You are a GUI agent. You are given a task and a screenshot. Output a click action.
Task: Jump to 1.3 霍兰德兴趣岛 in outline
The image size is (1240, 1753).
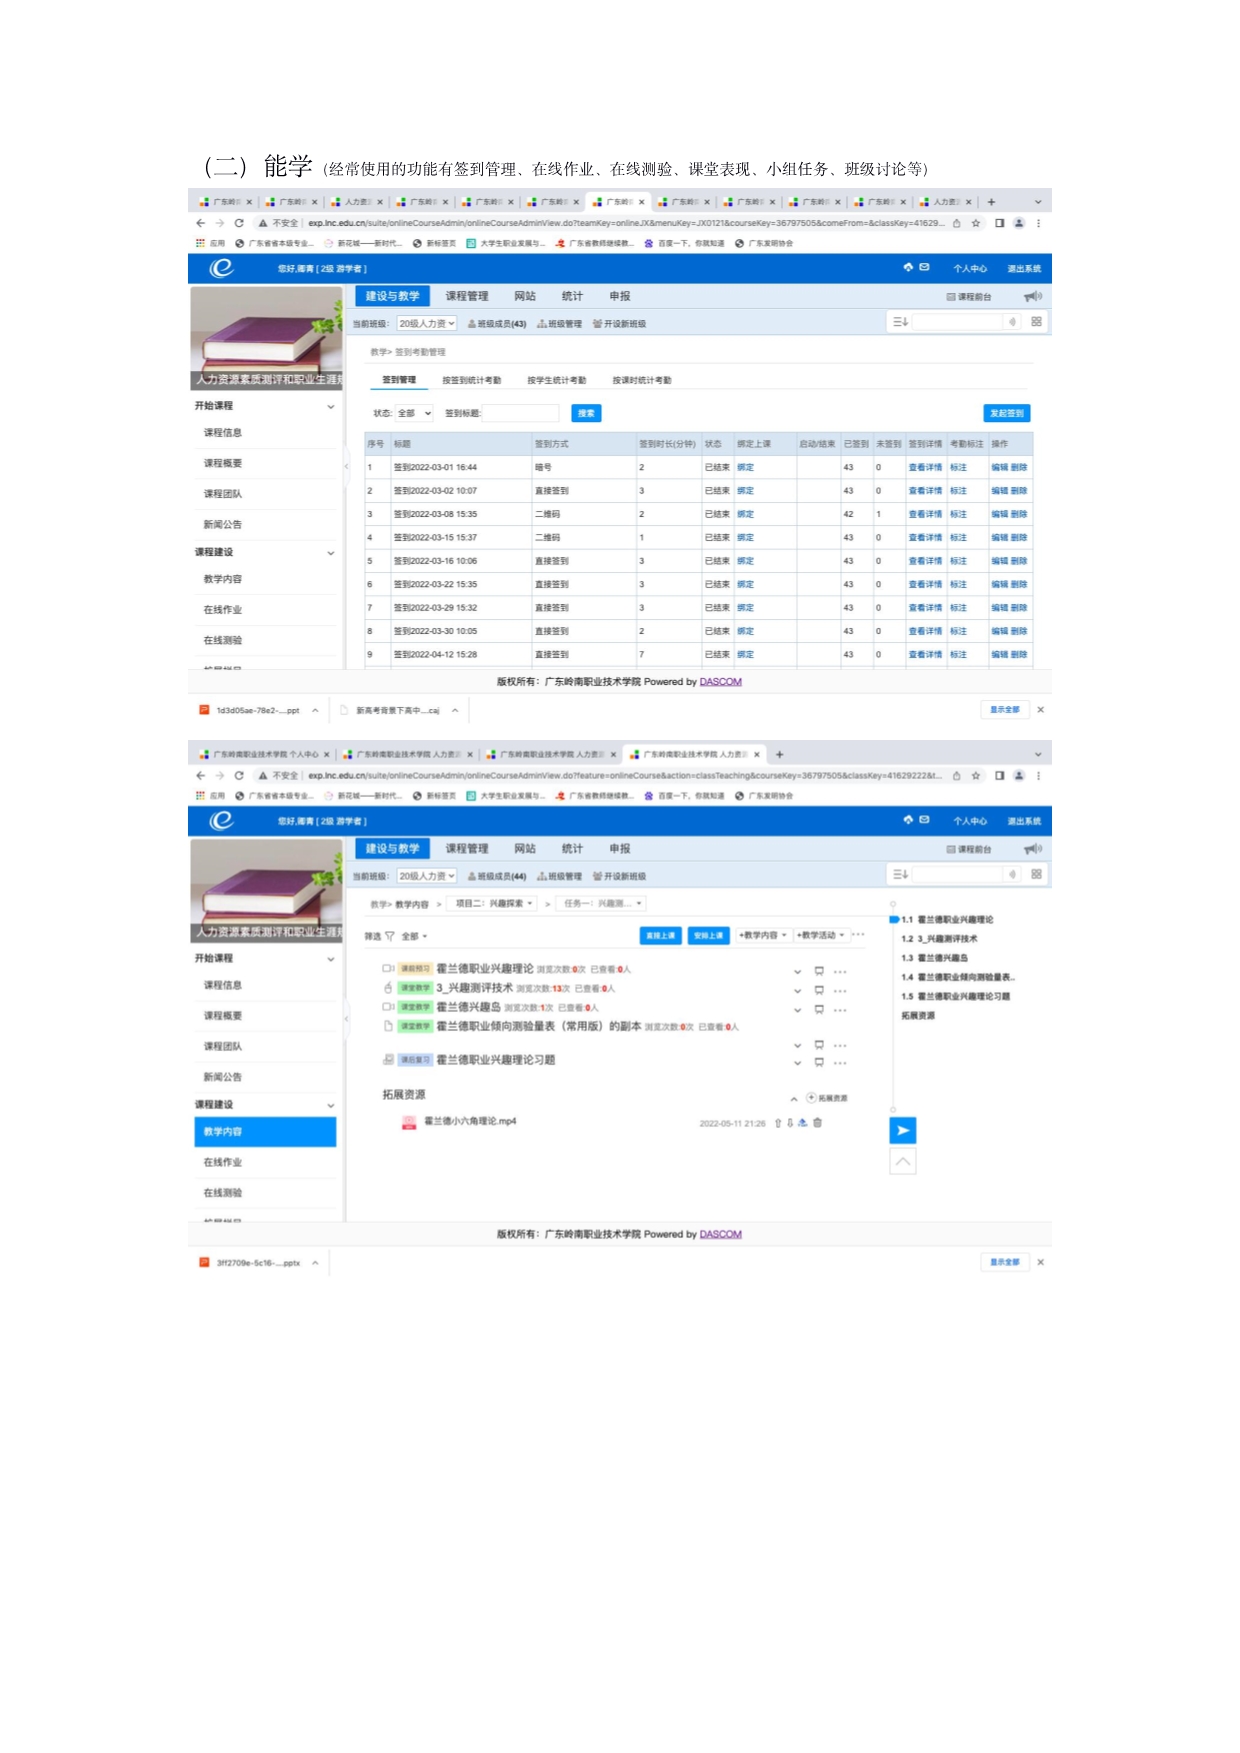(x=934, y=958)
